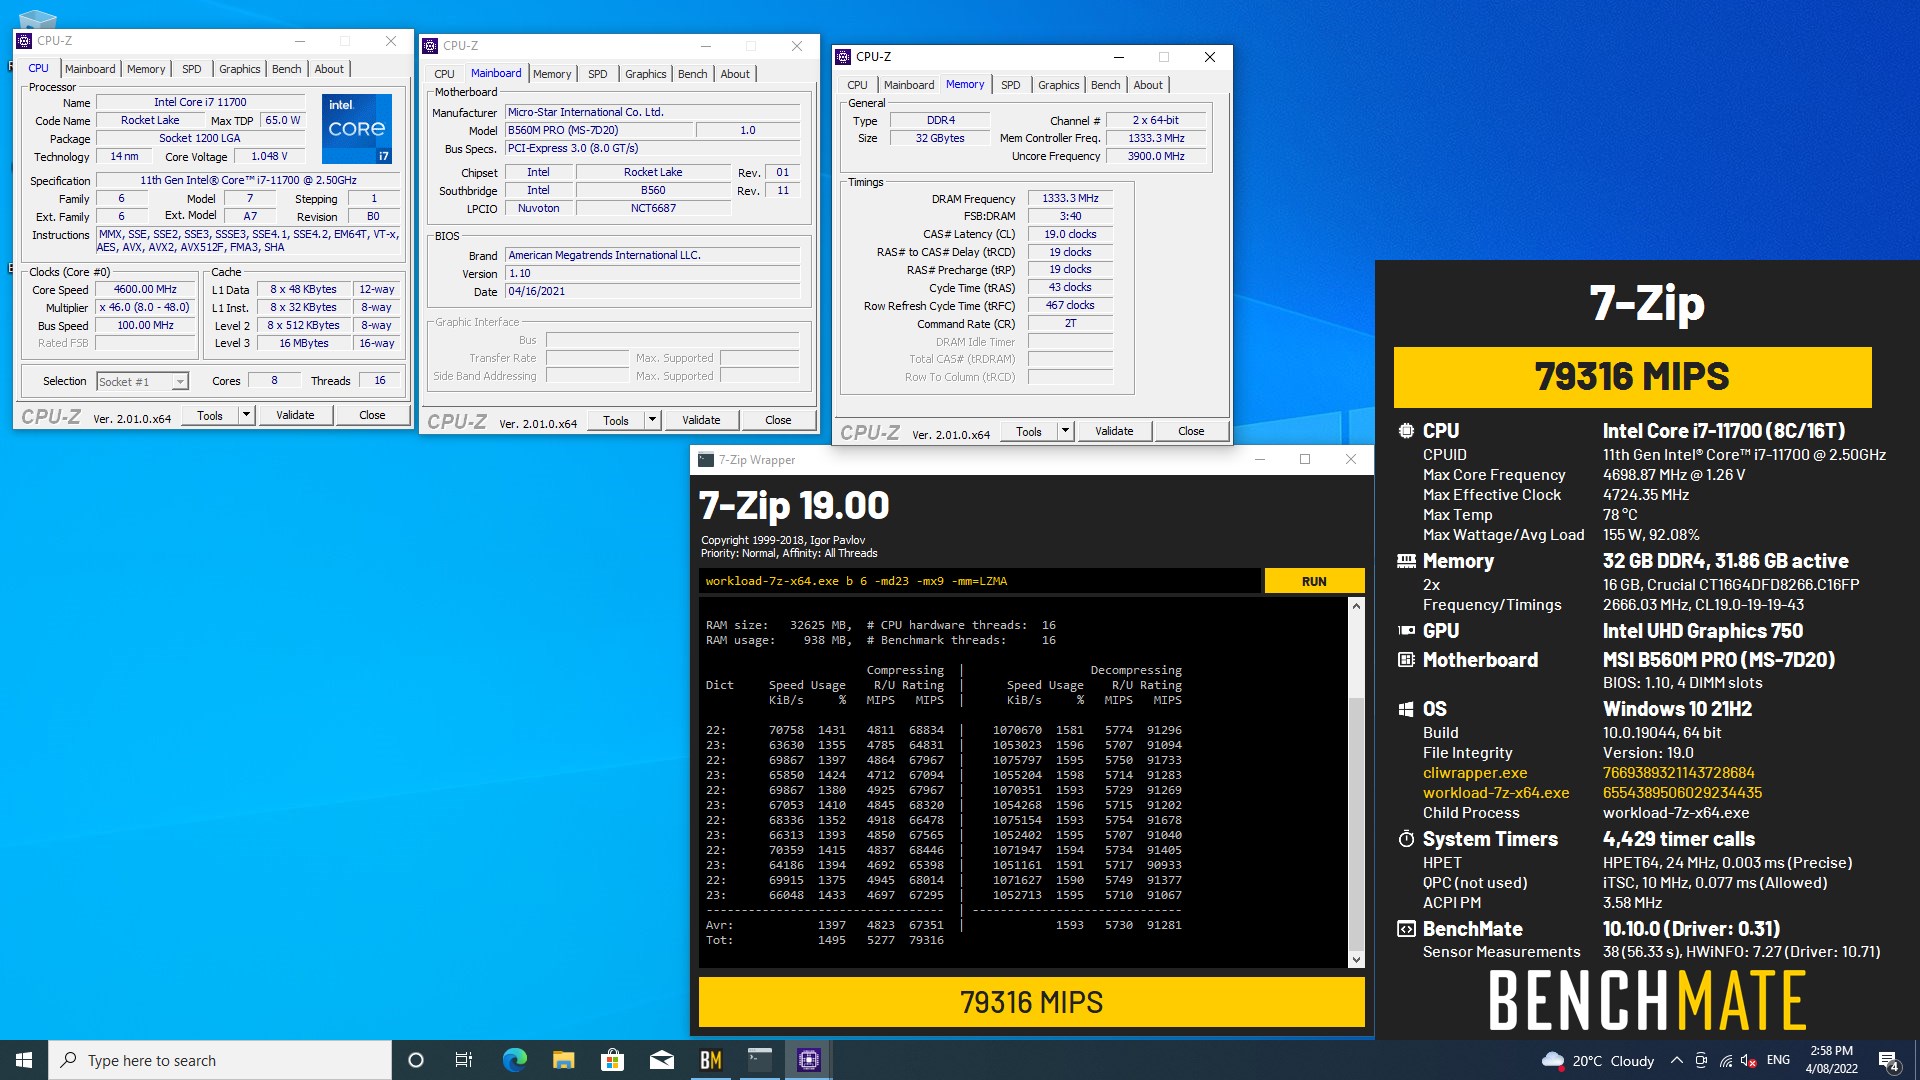
Task: Click BIOS date 04/16/2021 field
Action: click(x=652, y=292)
